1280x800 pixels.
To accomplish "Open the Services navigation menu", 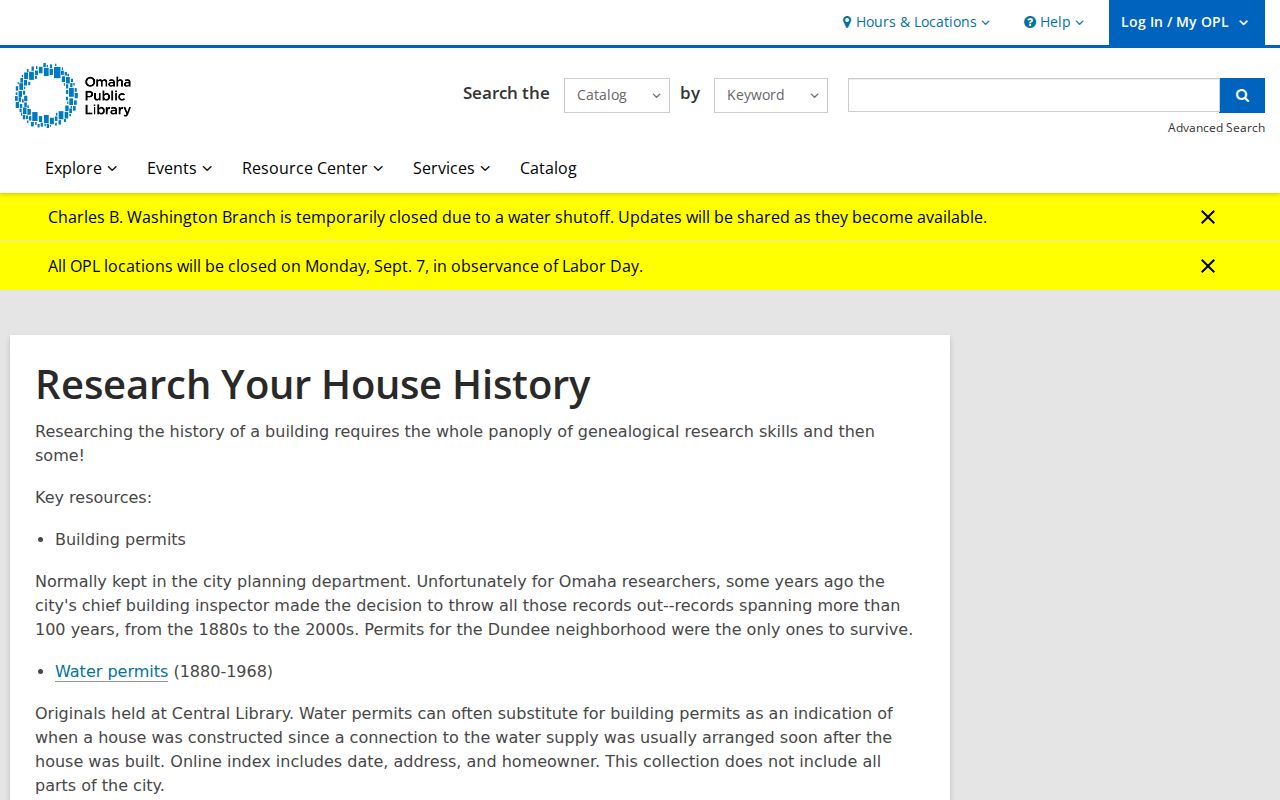I will pos(452,168).
